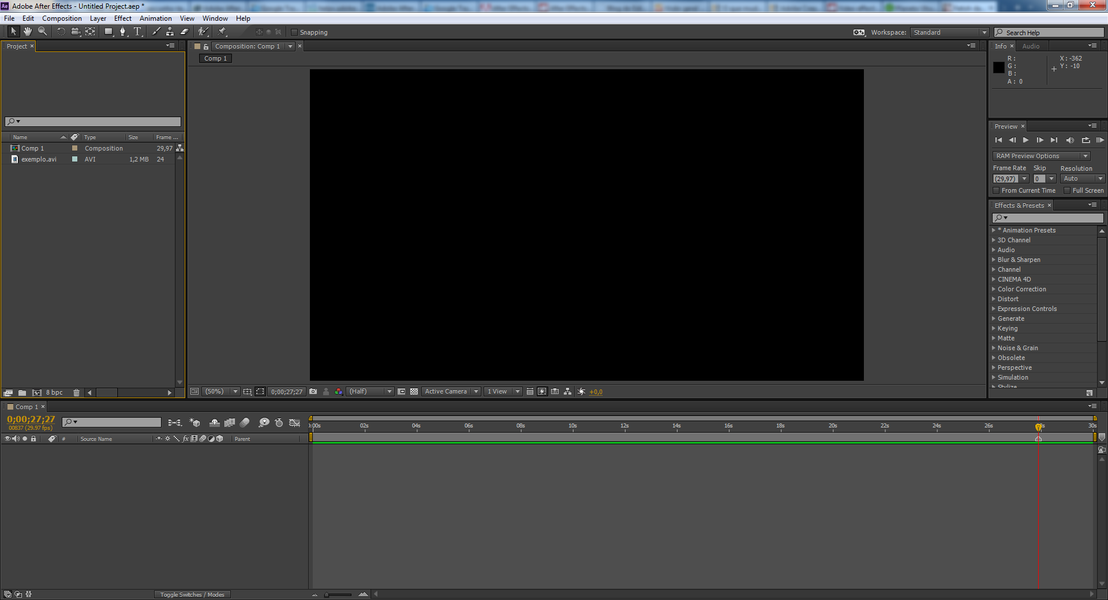Play the preview with the Play button

(1026, 140)
